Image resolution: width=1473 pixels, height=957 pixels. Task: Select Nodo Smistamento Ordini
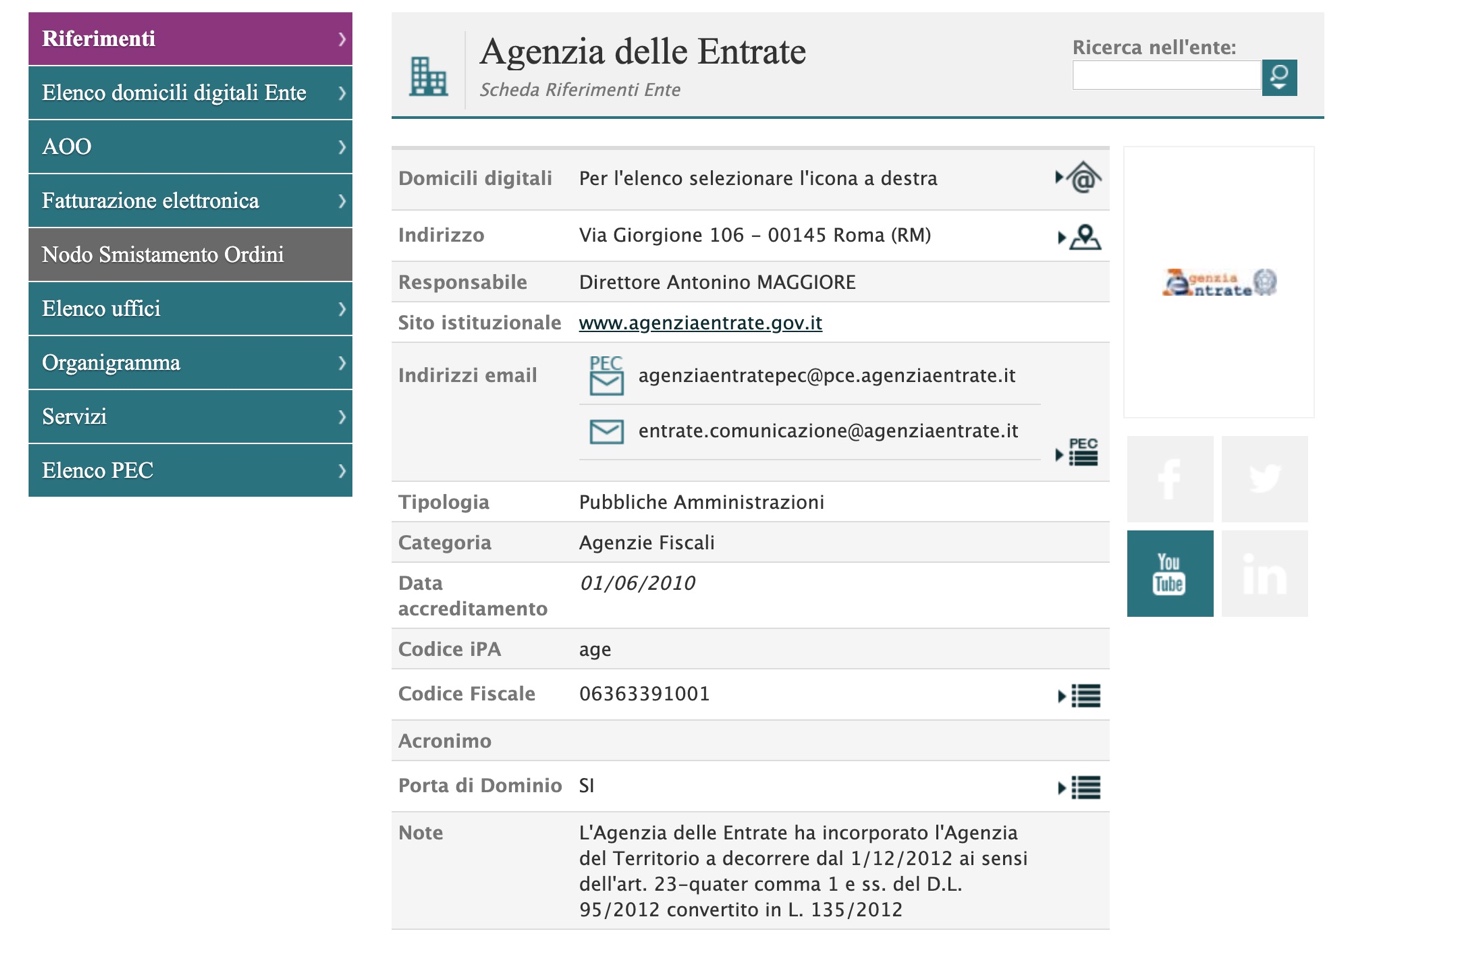[190, 255]
